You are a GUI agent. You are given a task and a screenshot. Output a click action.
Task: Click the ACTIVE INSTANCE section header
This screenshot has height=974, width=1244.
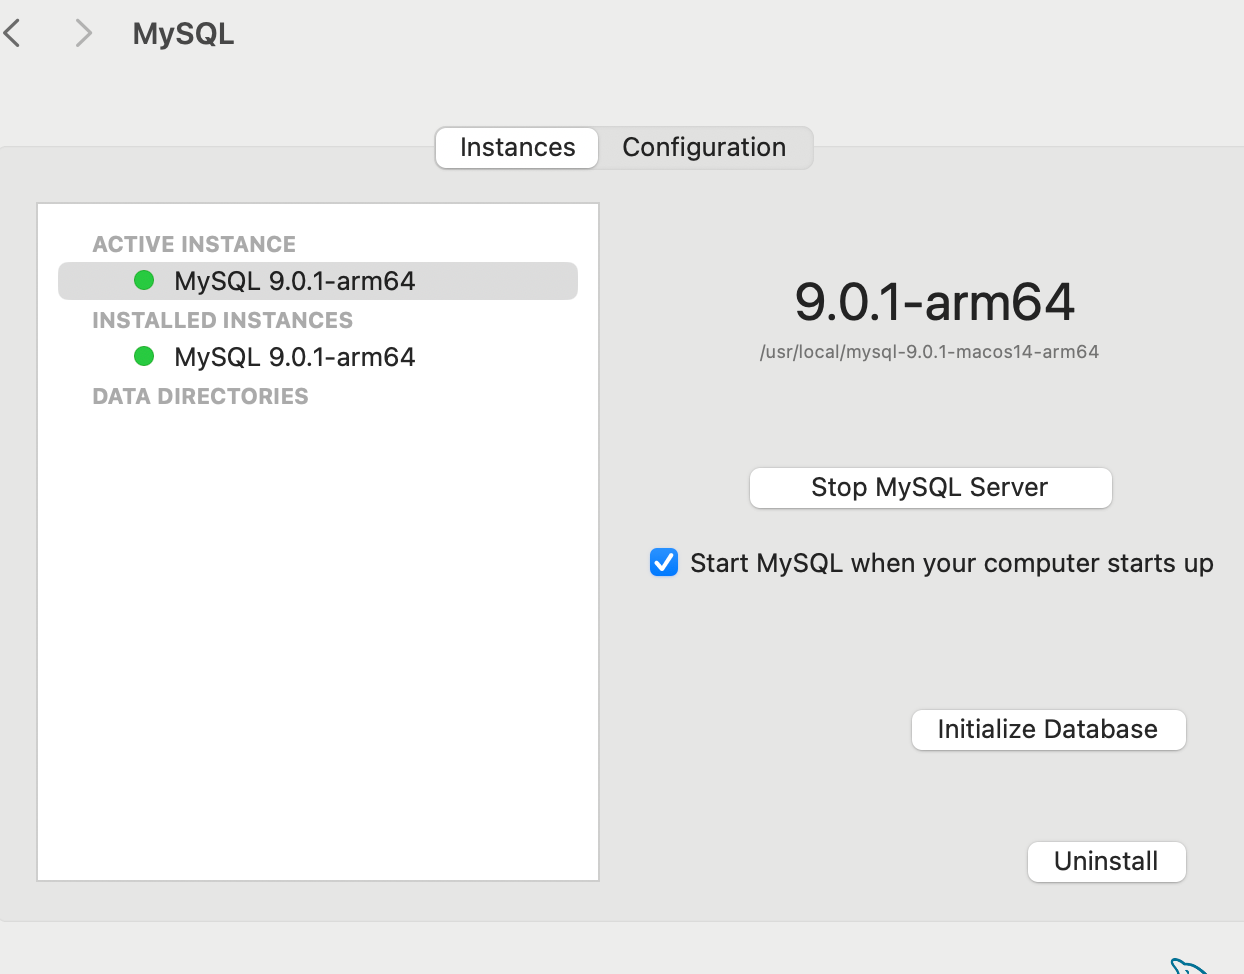click(194, 244)
